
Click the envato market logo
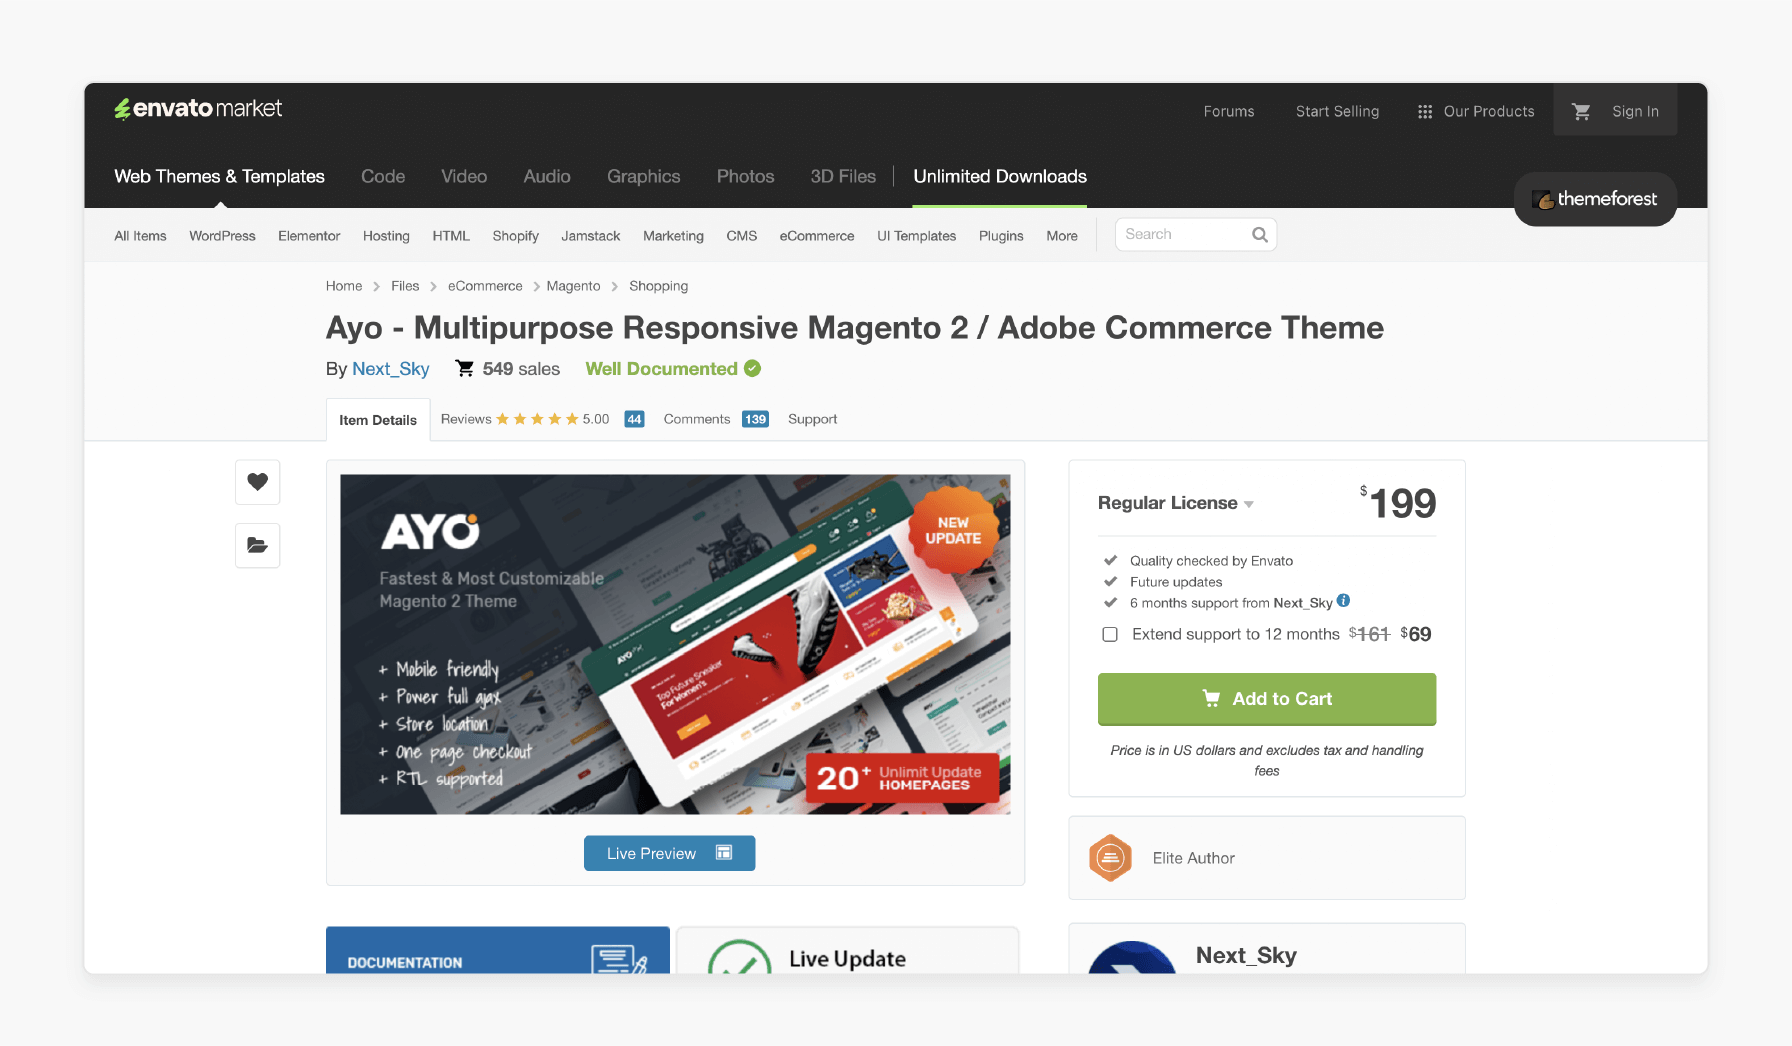pos(198,109)
